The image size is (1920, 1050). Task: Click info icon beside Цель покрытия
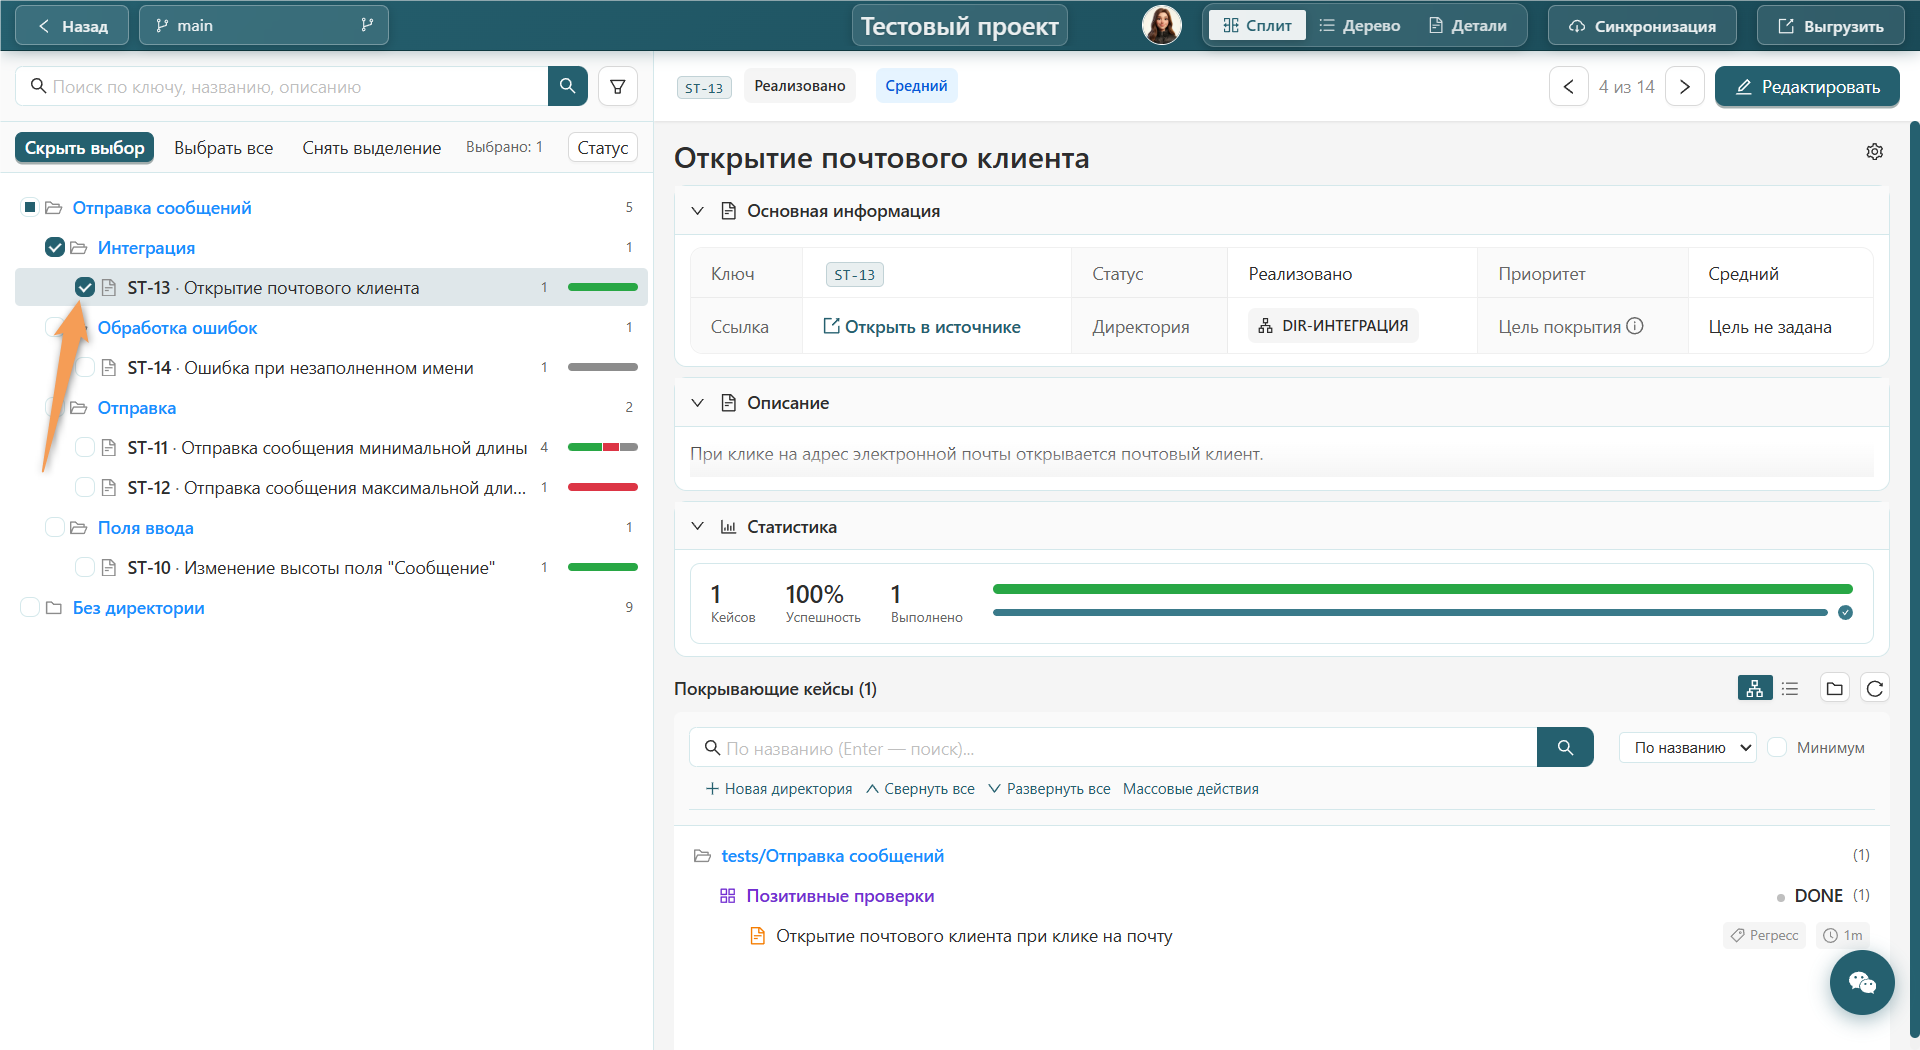coord(1635,326)
